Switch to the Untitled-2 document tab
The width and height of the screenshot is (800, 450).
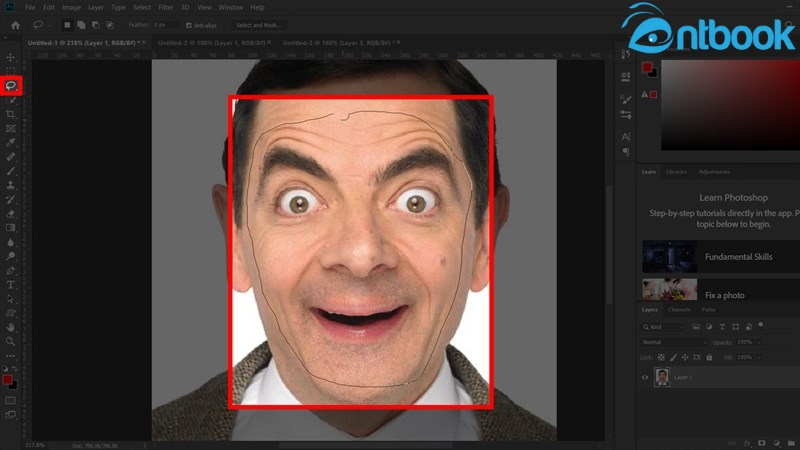click(211, 43)
